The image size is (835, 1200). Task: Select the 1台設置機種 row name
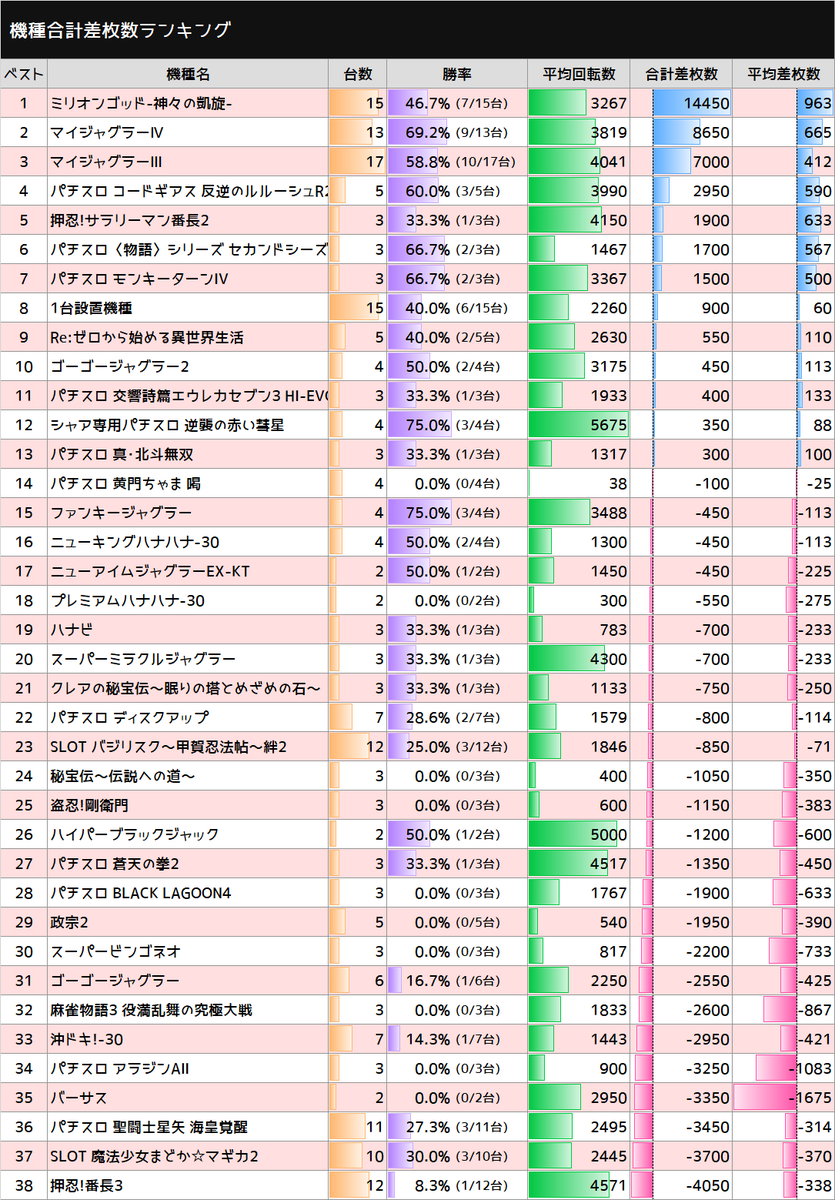click(91, 308)
